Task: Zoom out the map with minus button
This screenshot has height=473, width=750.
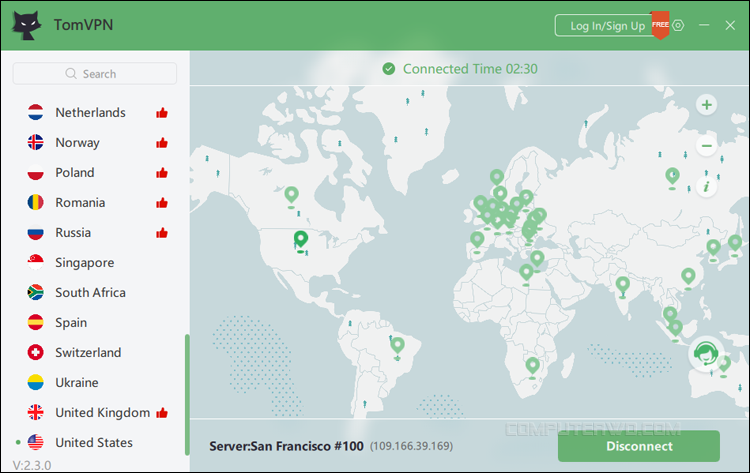Action: 706,145
